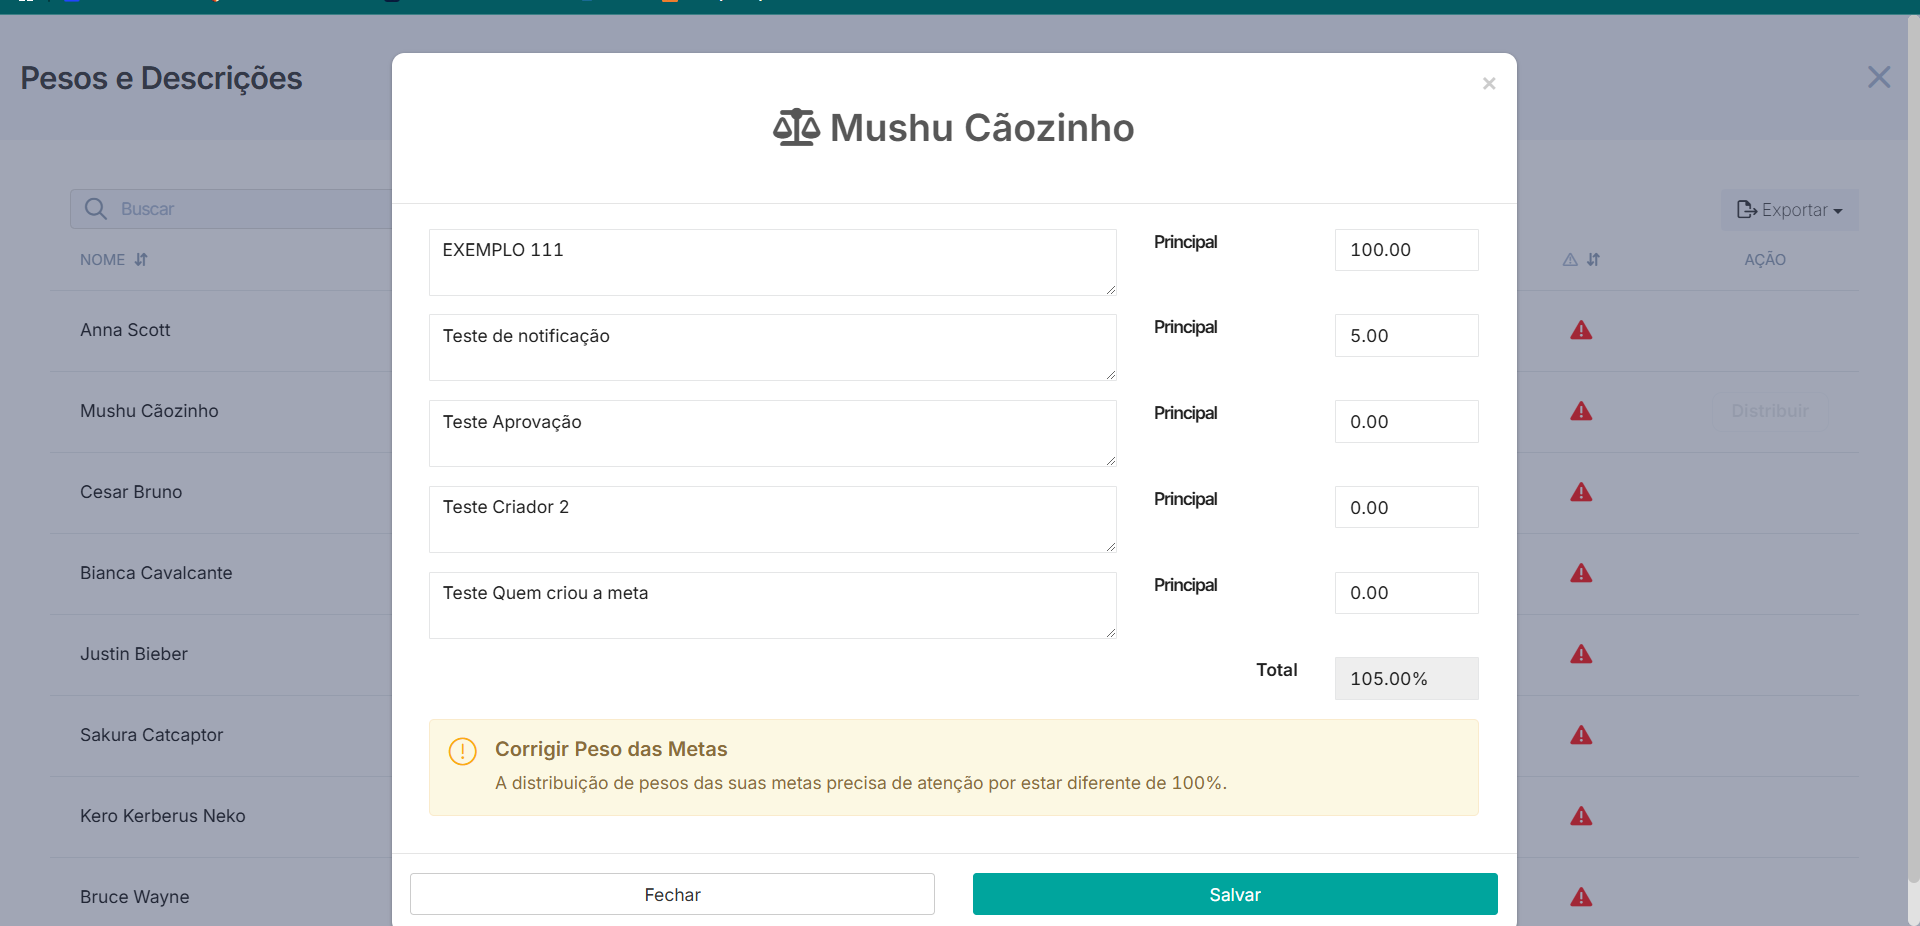This screenshot has width=1920, height=926.
Task: Select Kero Kerberus Neko in the list
Action: pos(163,816)
